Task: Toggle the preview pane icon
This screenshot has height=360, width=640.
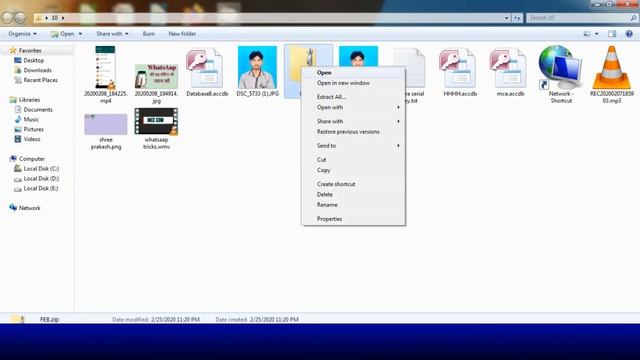Action: point(612,34)
